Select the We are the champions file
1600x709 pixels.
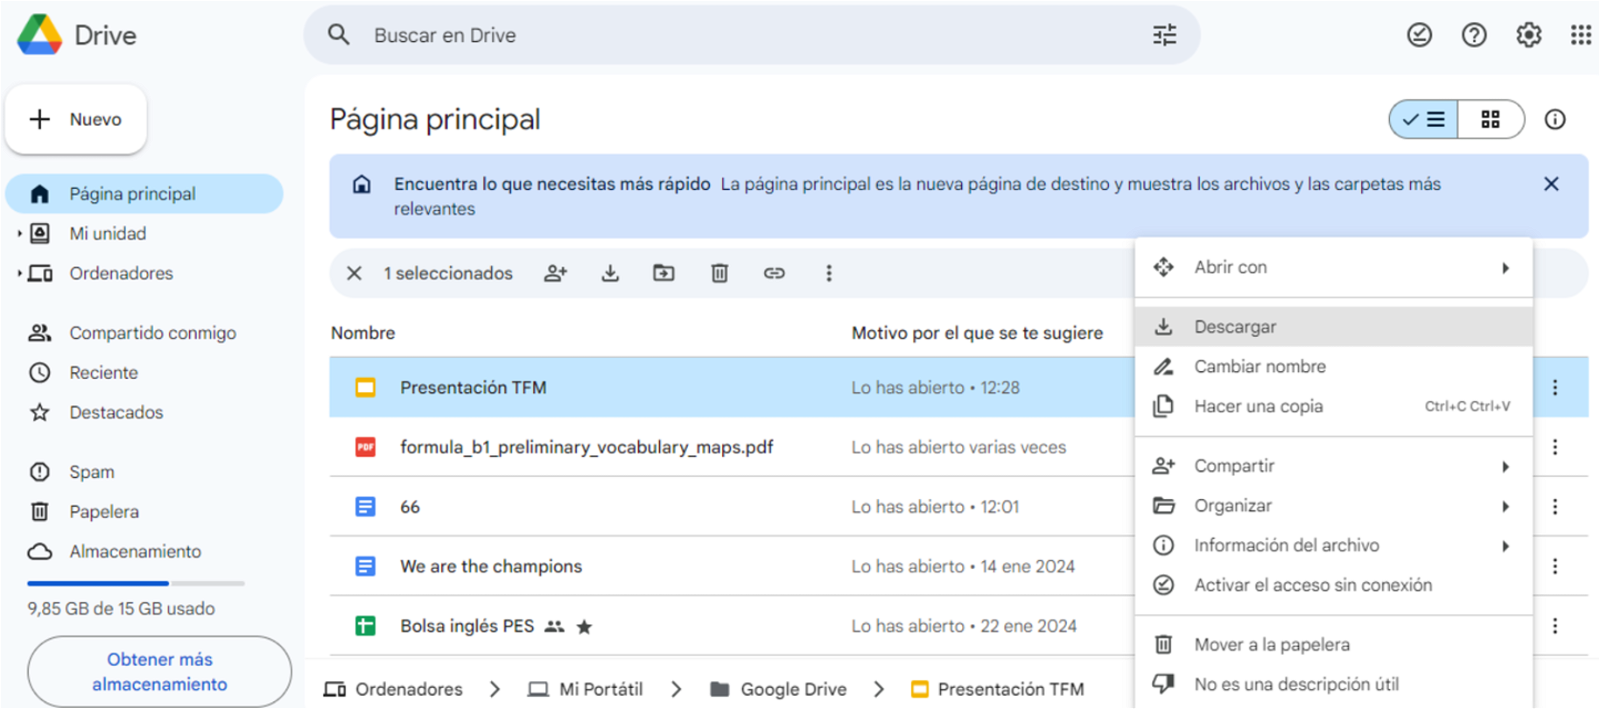point(491,566)
